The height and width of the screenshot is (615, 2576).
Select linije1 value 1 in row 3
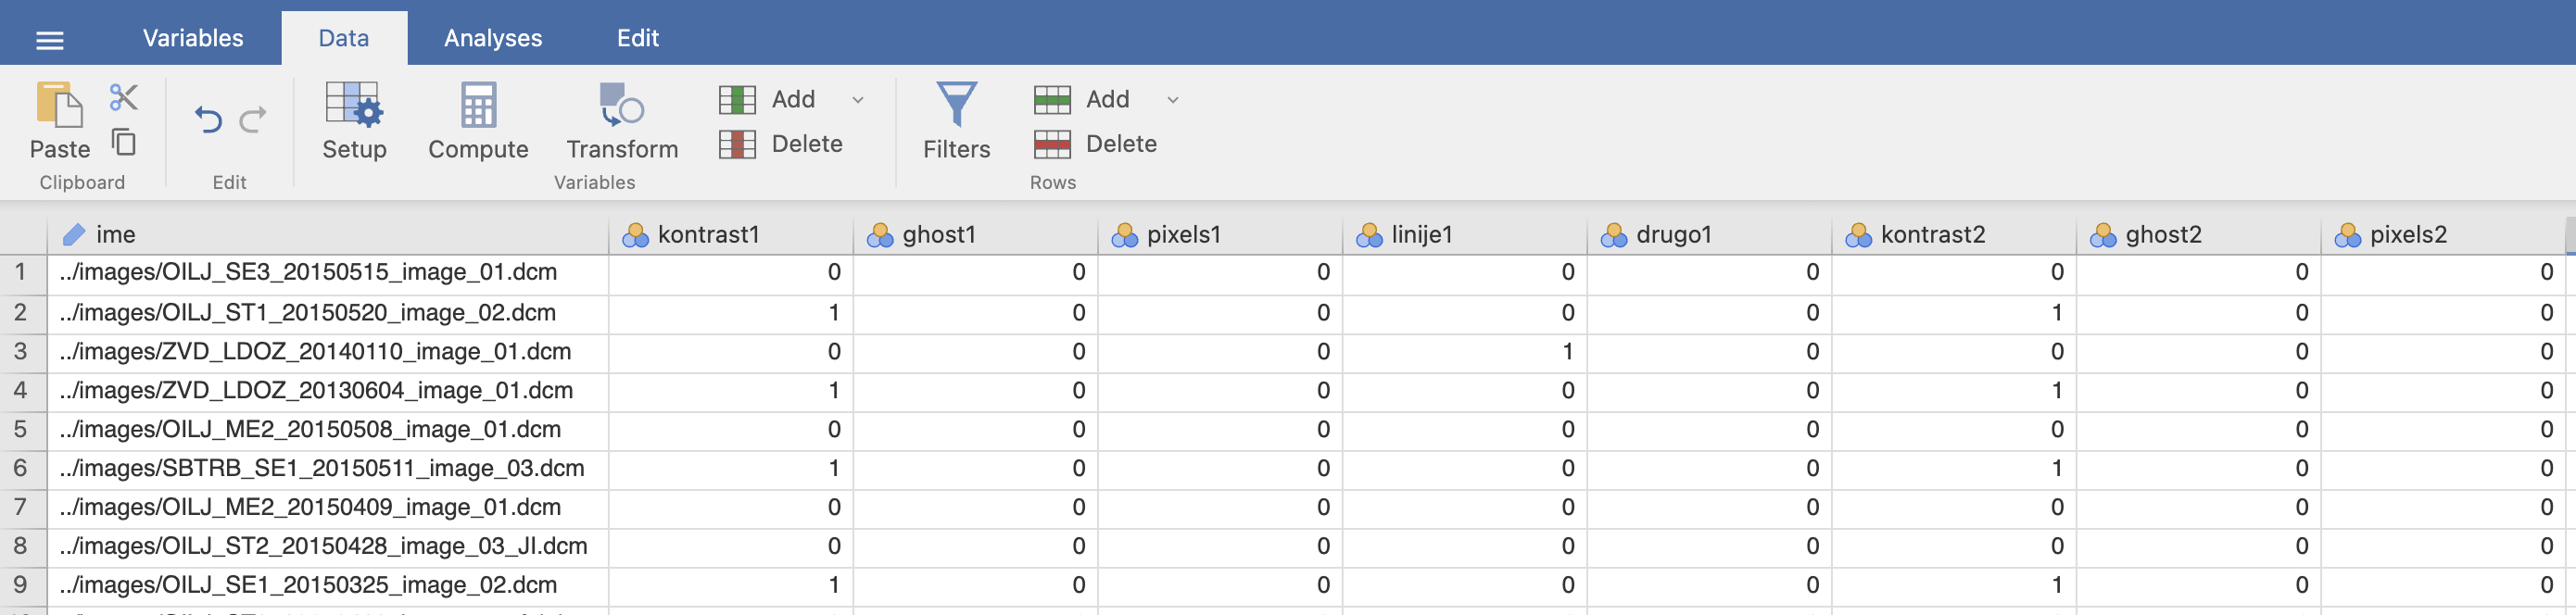pos(1465,352)
